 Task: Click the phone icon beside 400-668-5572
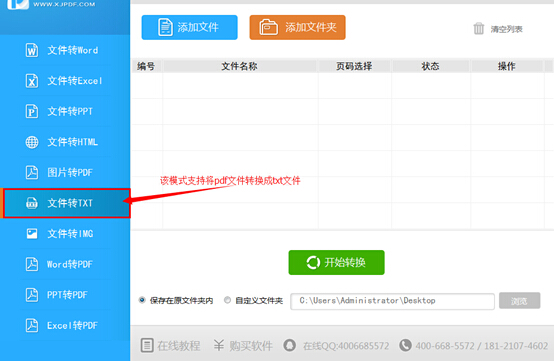(405, 345)
